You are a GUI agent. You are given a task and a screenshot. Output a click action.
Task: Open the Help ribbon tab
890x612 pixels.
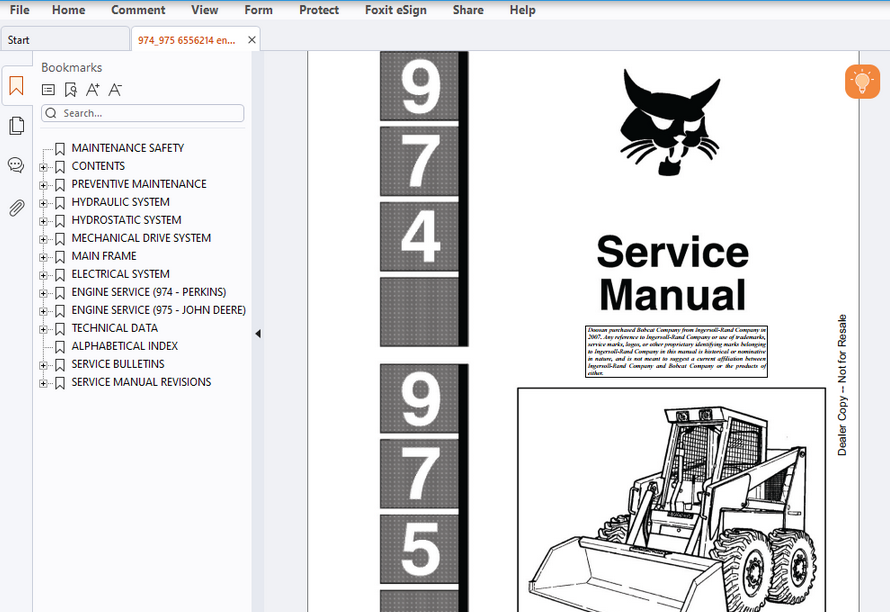(522, 10)
